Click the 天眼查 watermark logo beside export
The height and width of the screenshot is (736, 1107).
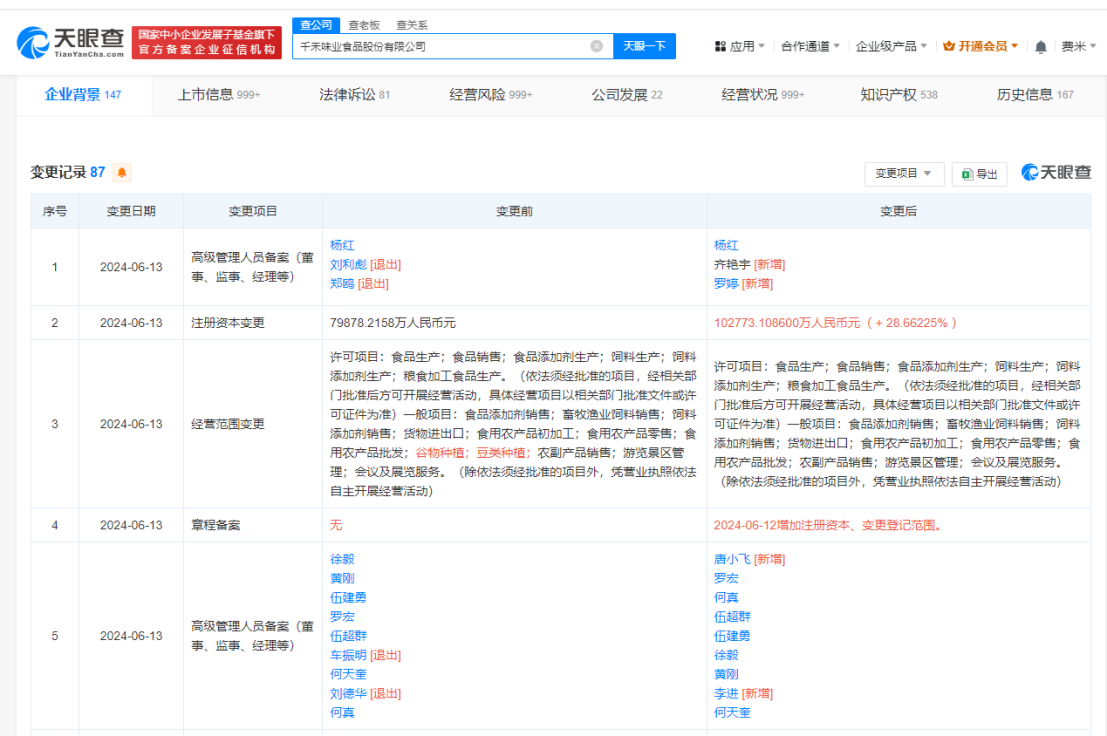tap(1056, 173)
